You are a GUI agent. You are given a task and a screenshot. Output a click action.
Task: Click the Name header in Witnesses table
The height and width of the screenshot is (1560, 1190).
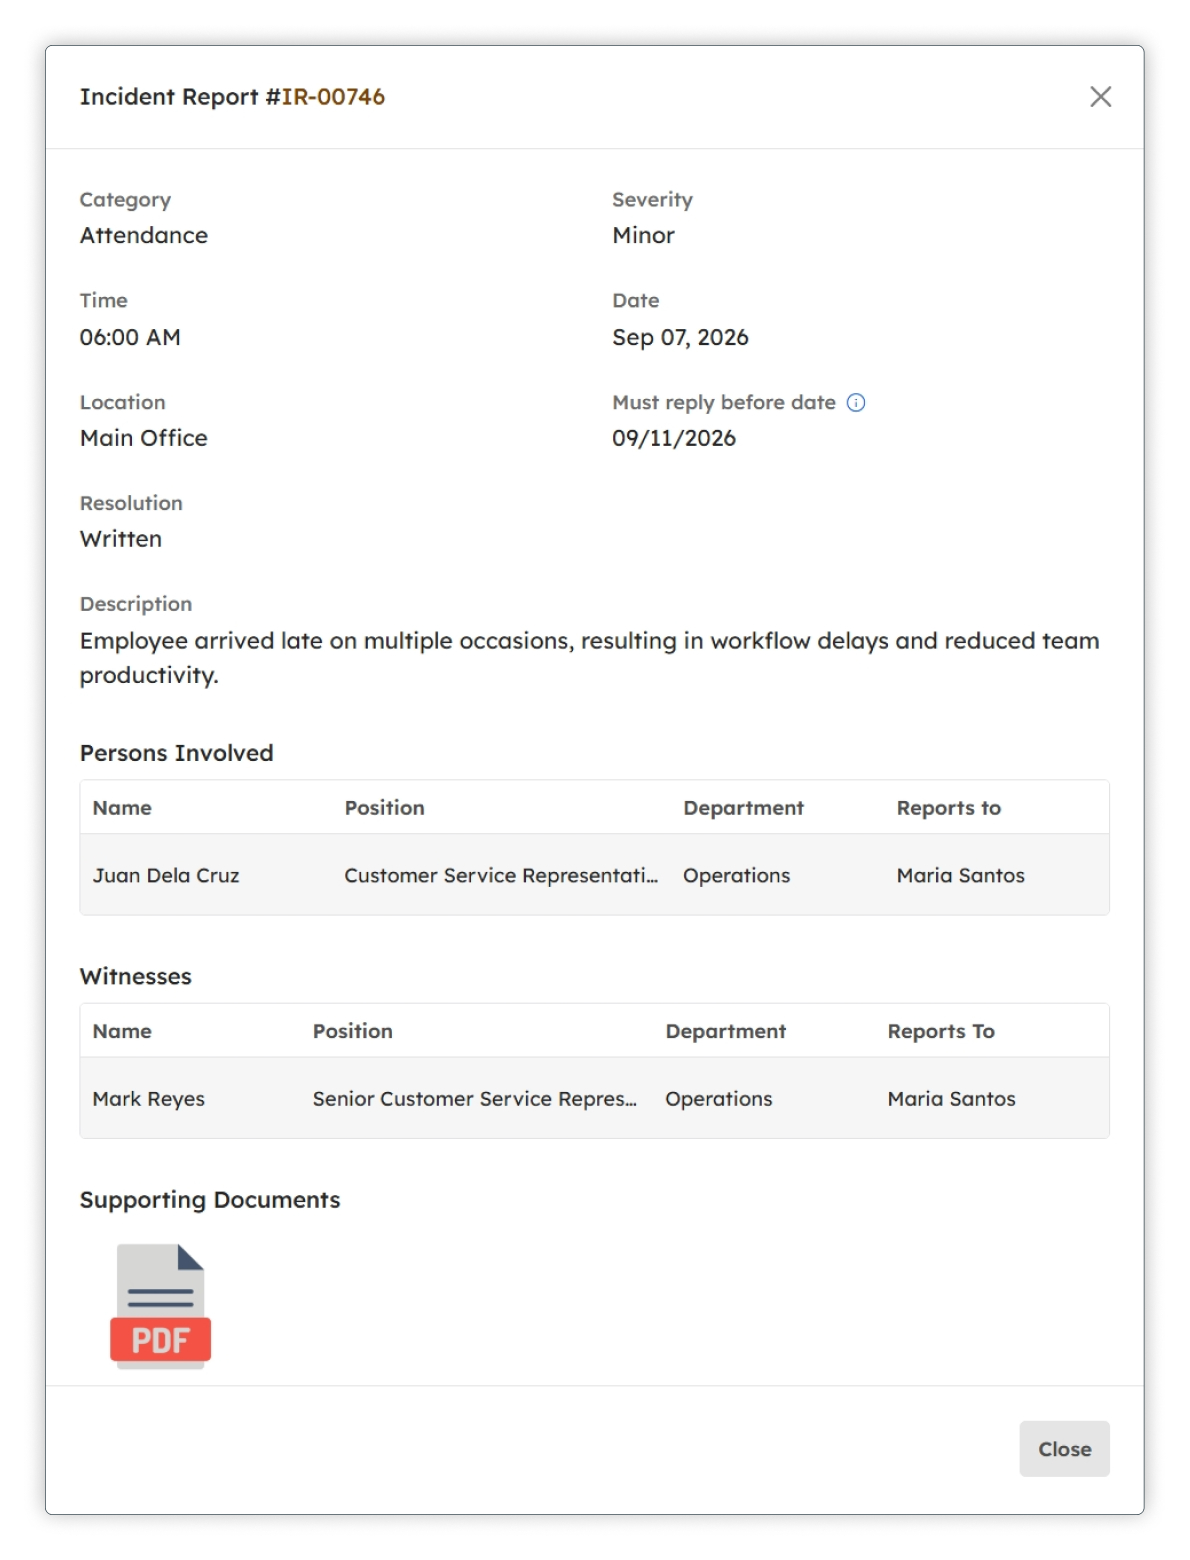pos(122,1030)
